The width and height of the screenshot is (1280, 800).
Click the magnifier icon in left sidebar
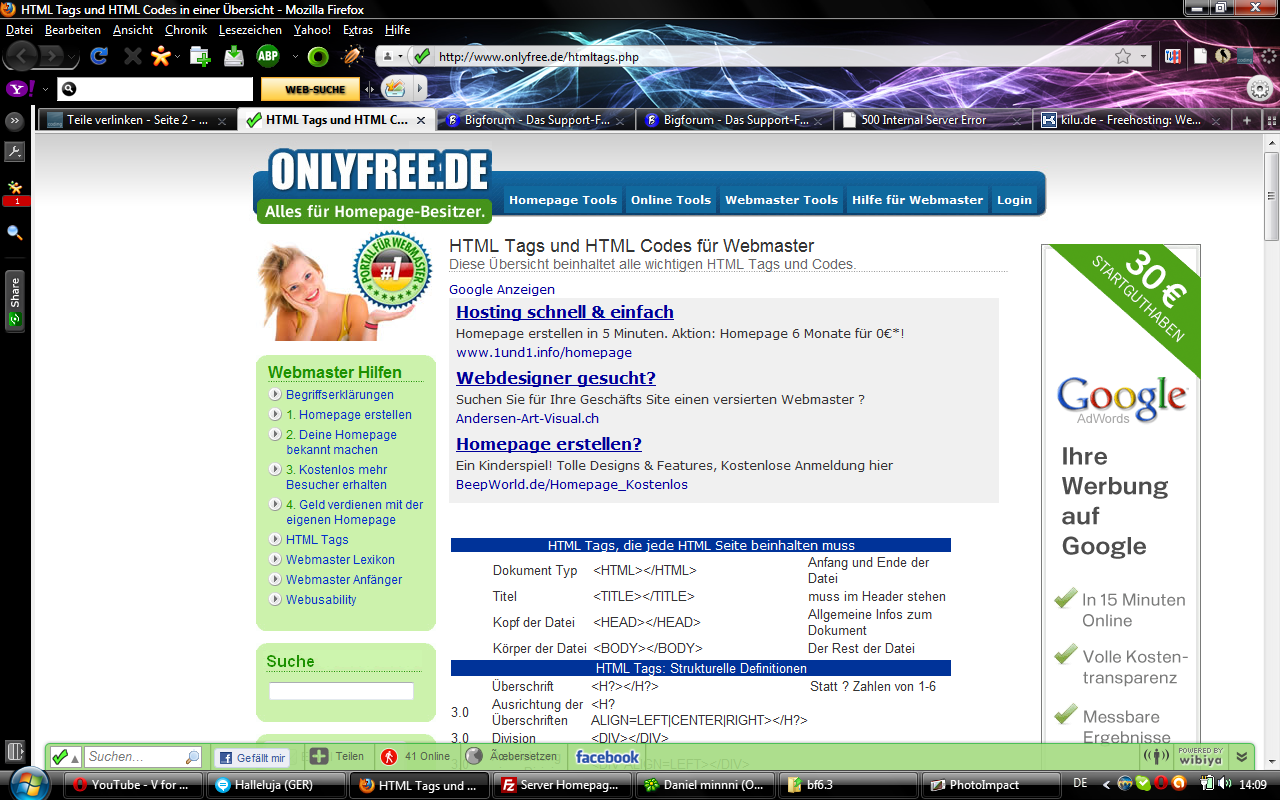15,232
